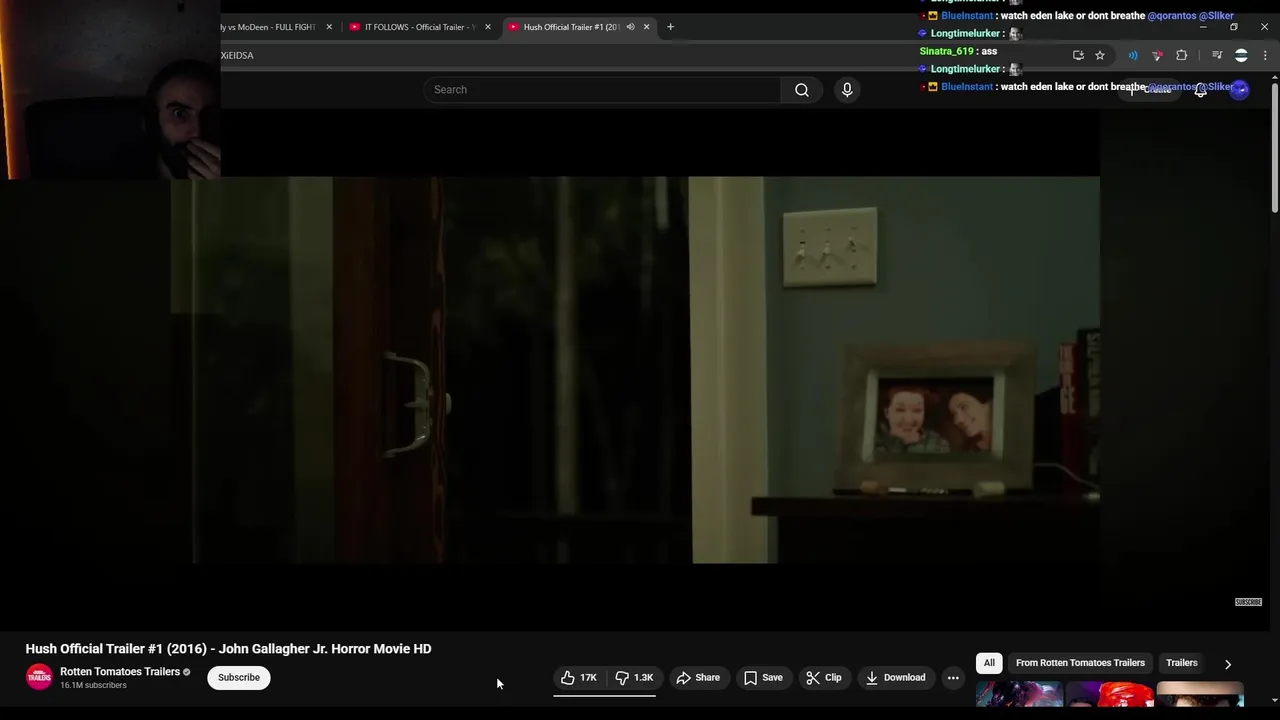Dislike the video showing 1.3K
This screenshot has height=720, width=1280.
point(634,677)
